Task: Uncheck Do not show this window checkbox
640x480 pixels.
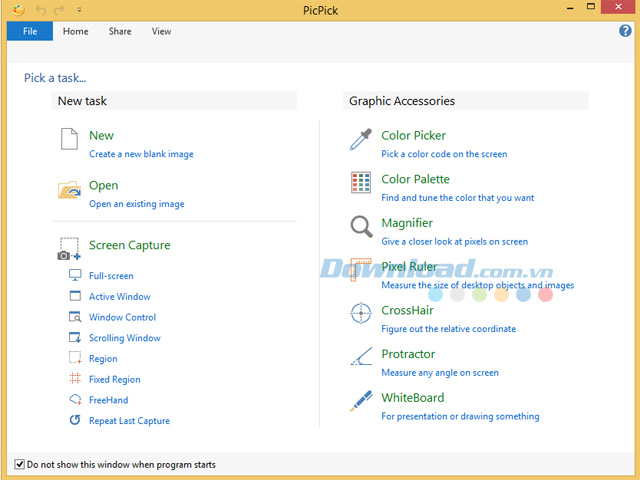Action: pyautogui.click(x=20, y=465)
